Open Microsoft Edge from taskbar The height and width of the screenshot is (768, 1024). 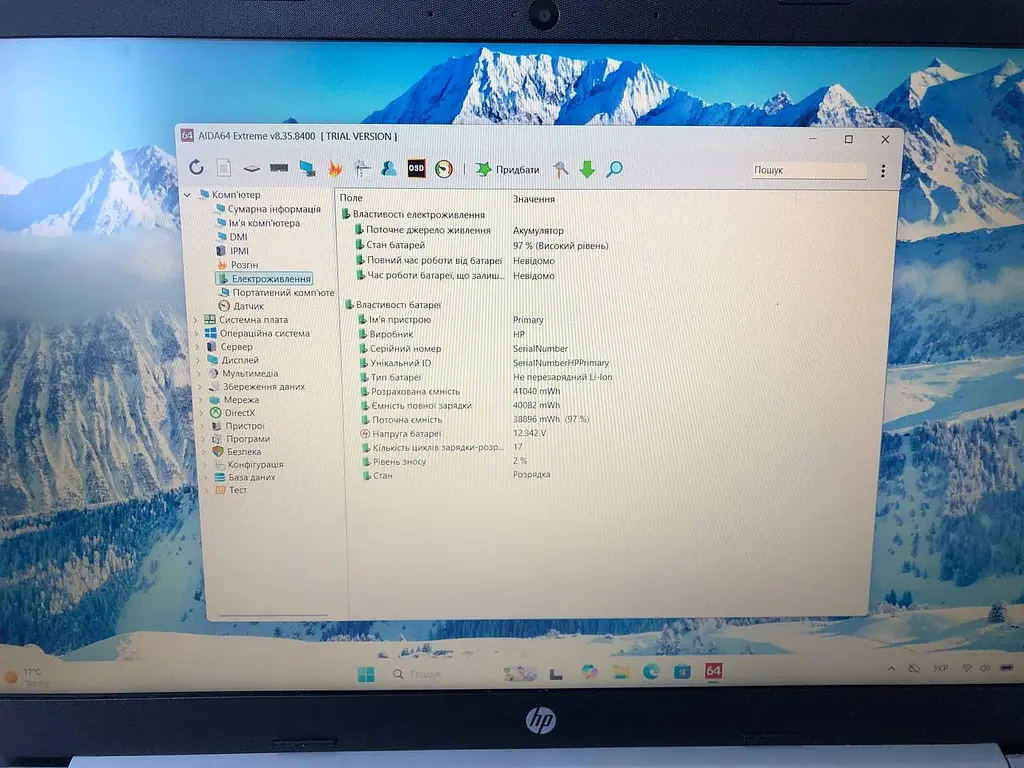651,671
